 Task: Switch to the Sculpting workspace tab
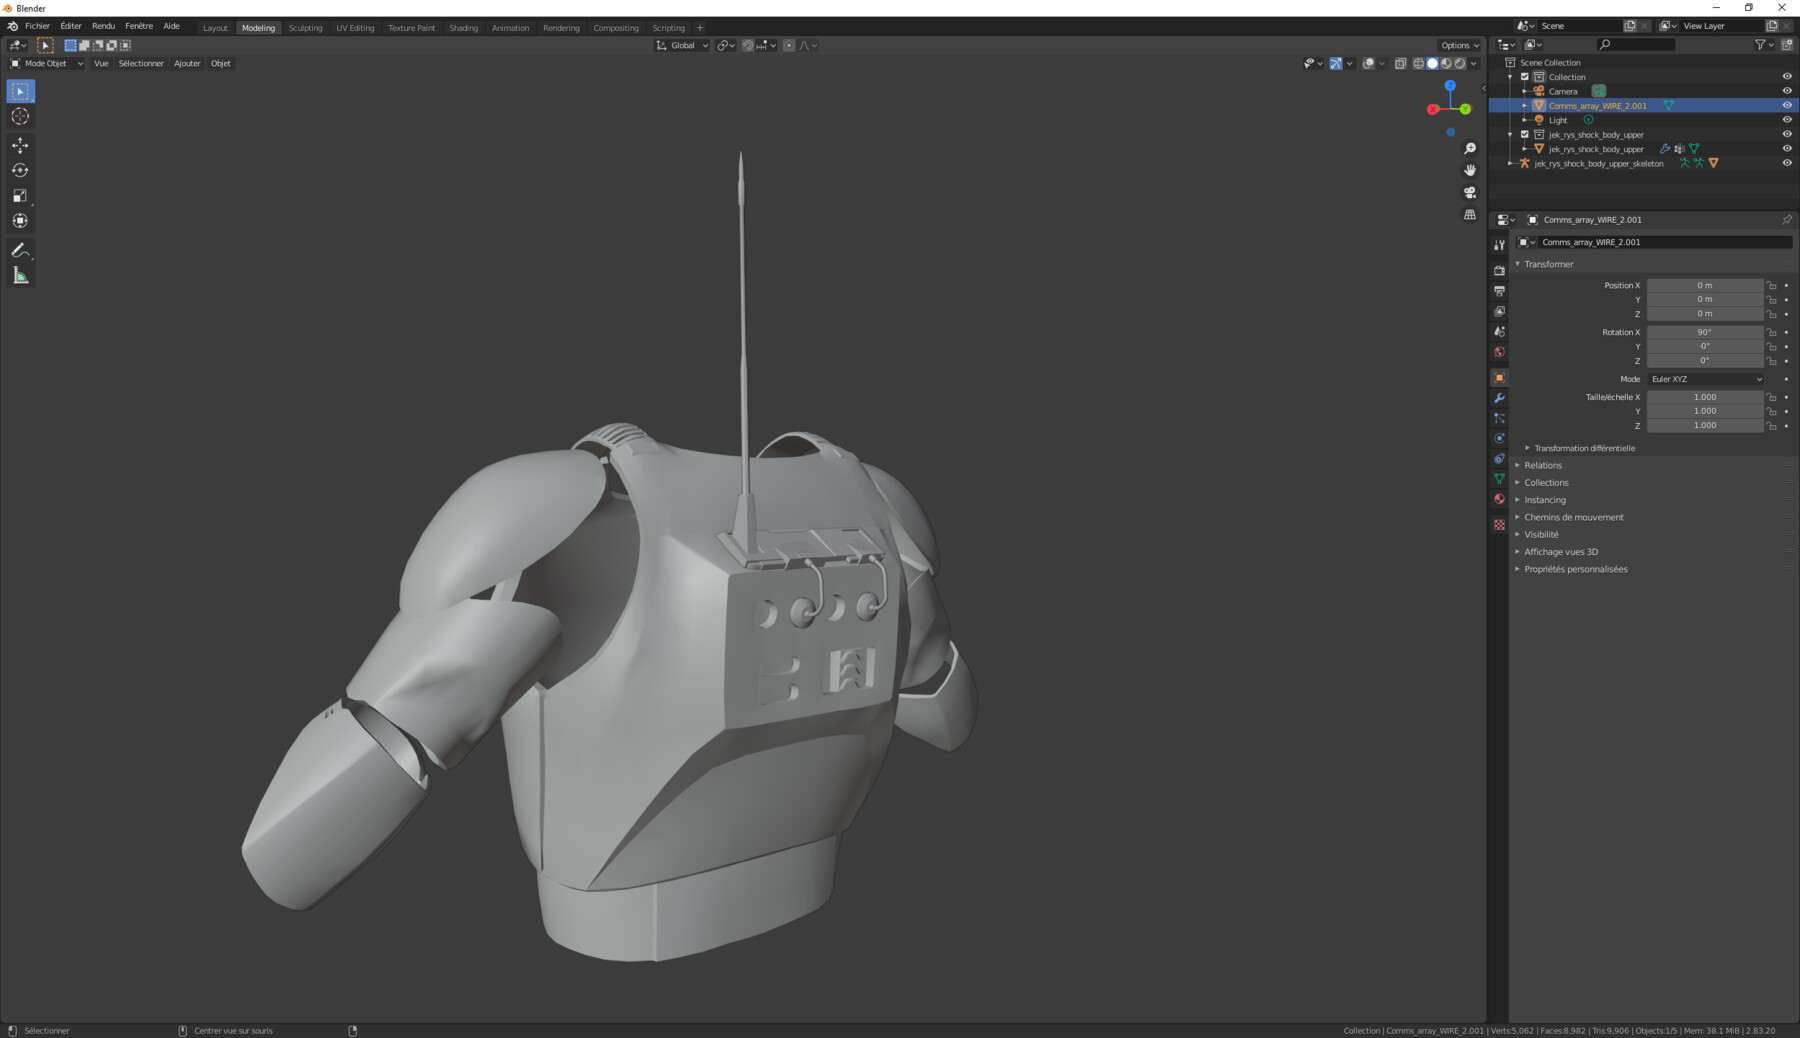(306, 27)
